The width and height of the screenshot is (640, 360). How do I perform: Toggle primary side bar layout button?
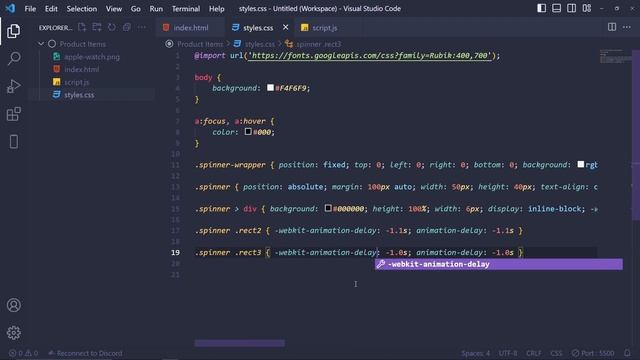click(x=541, y=8)
